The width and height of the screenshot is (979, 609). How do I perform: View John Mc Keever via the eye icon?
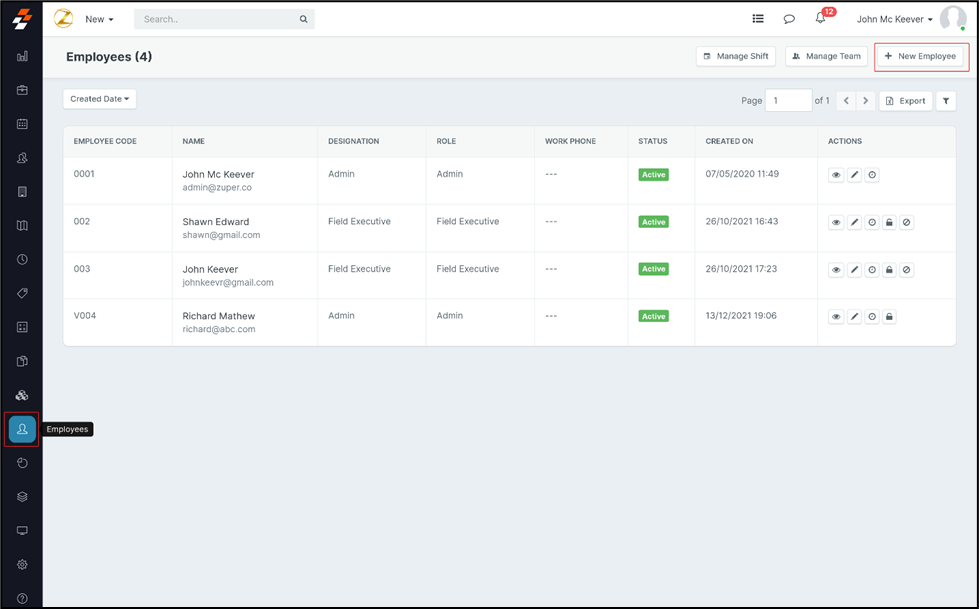point(836,175)
